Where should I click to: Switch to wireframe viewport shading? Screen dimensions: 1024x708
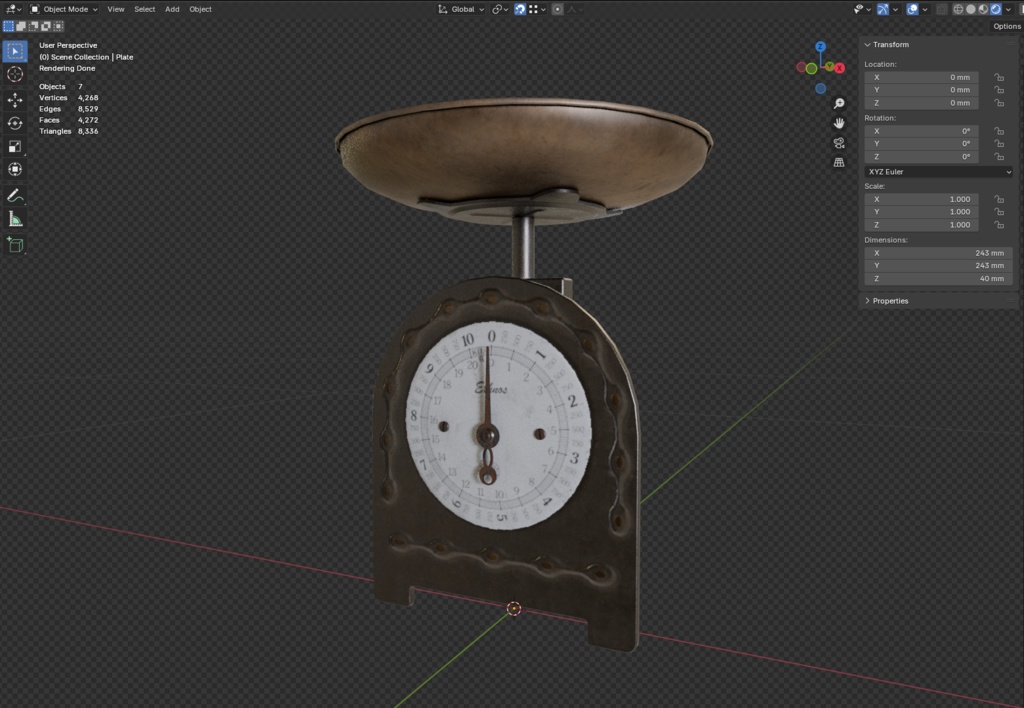[x=958, y=9]
